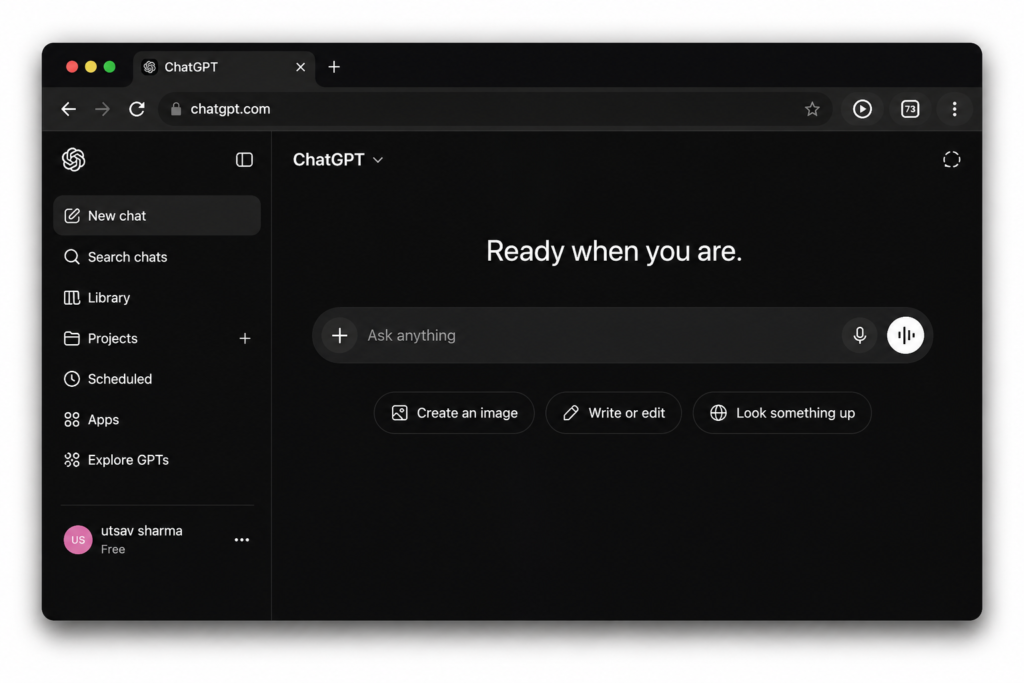1024x683 pixels.
Task: Open a new browser tab
Action: click(x=334, y=67)
